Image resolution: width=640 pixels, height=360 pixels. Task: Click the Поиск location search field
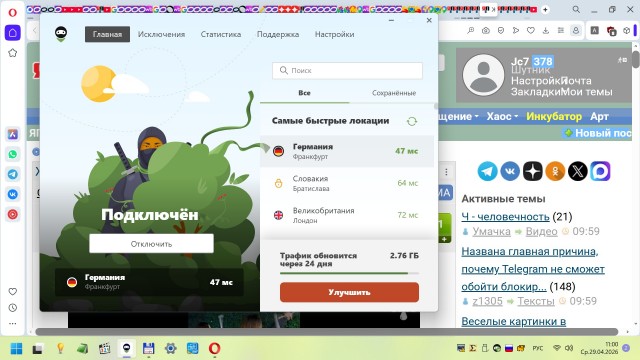point(347,71)
